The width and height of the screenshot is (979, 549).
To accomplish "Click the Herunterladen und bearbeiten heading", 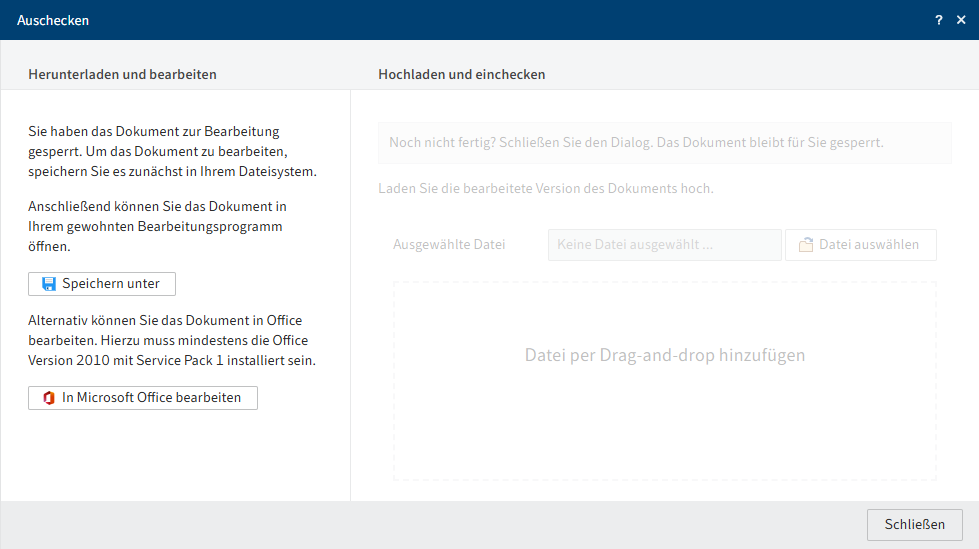I will tap(122, 74).
